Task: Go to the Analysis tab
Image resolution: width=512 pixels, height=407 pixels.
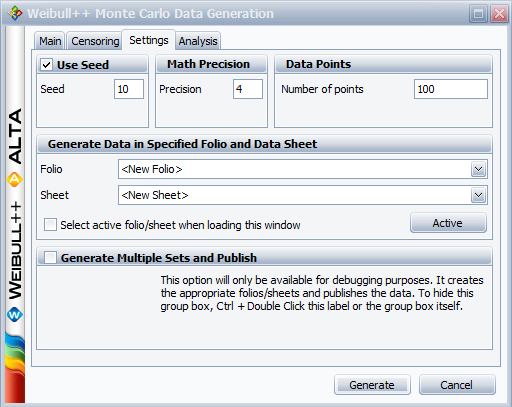Action: coord(198,41)
